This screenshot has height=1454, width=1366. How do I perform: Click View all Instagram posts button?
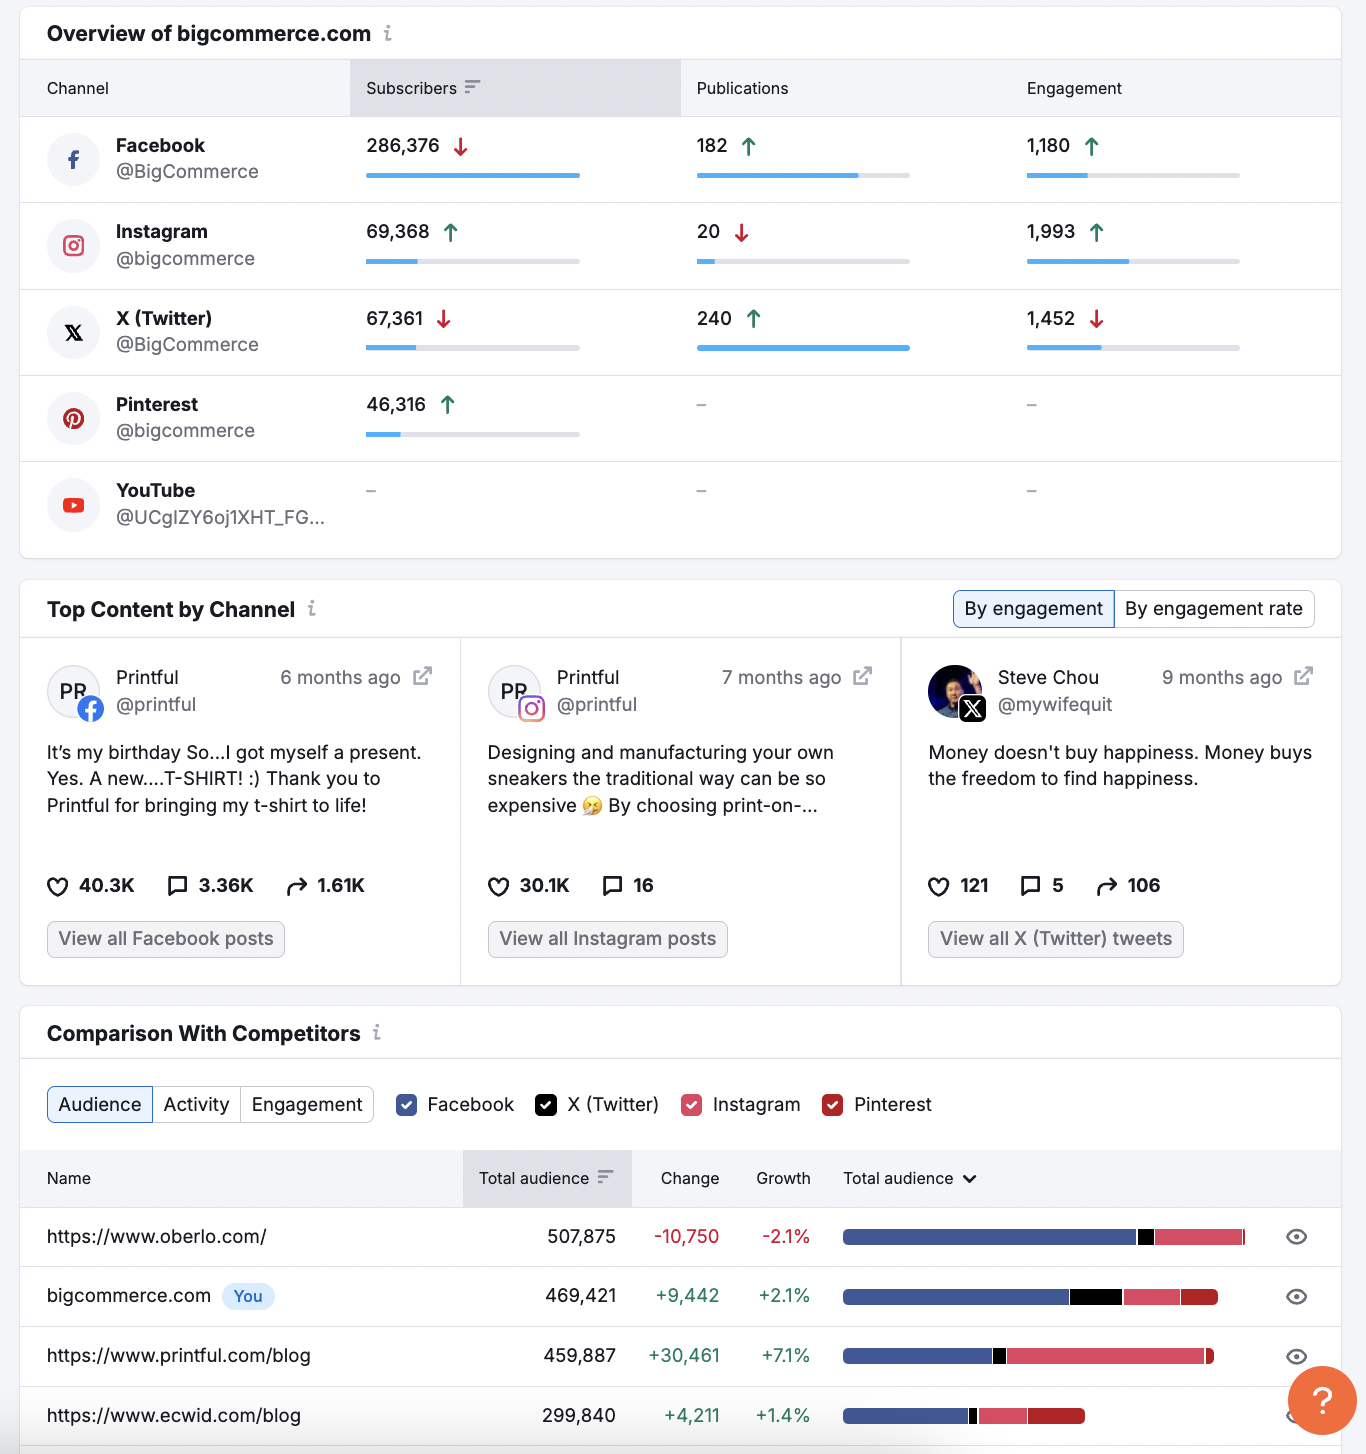click(607, 939)
